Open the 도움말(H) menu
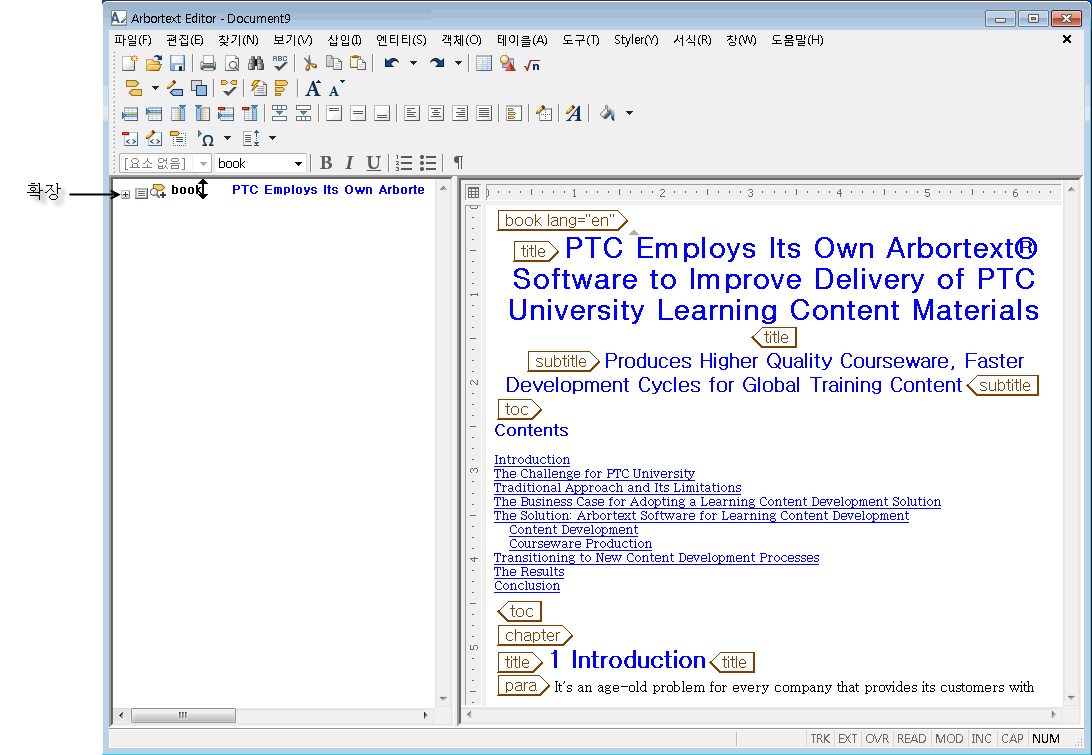 [x=797, y=40]
